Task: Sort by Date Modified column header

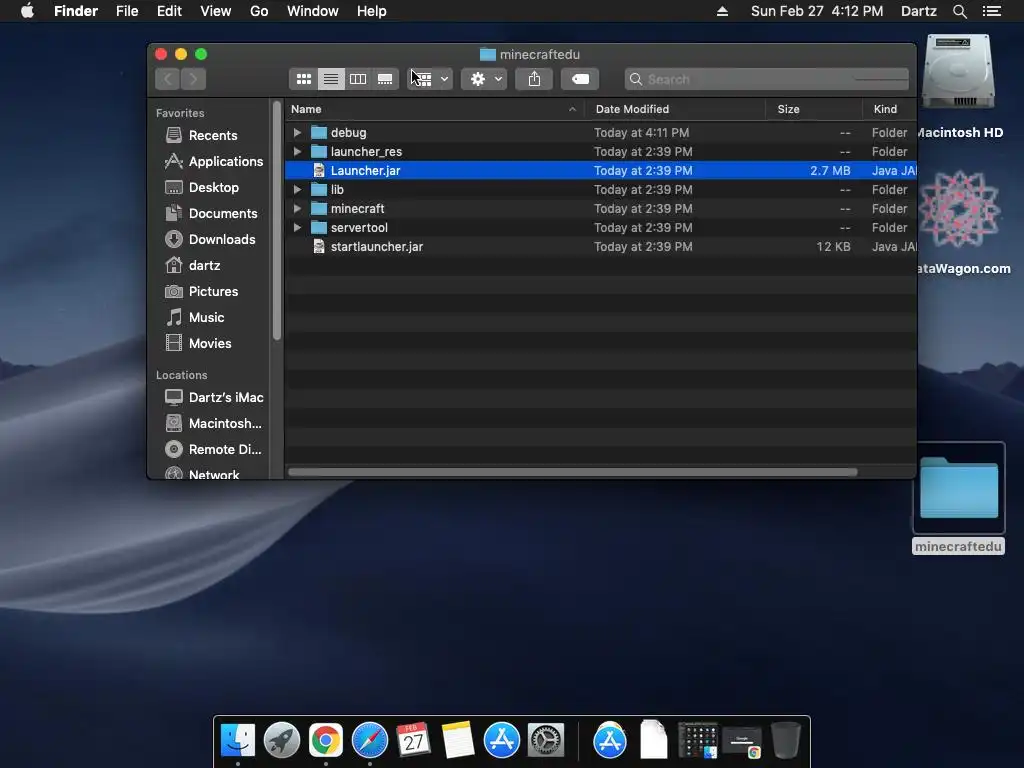Action: click(x=675, y=109)
